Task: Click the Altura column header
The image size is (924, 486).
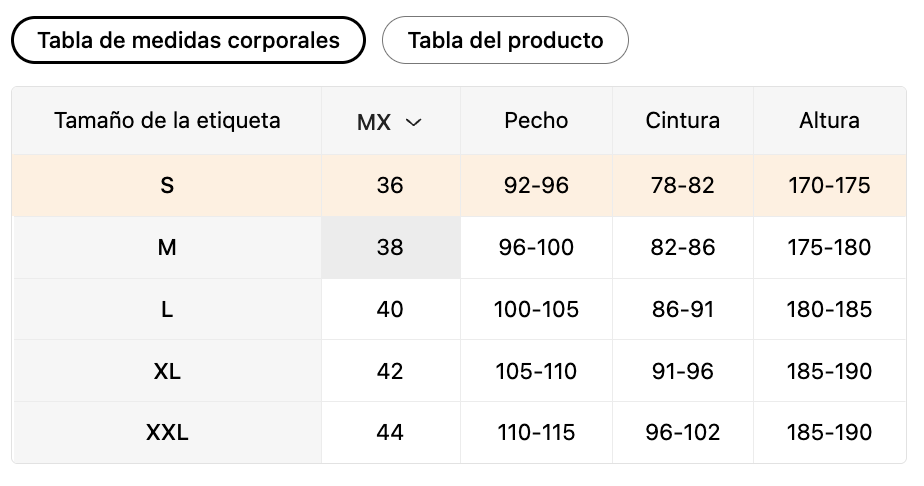Action: tap(829, 121)
